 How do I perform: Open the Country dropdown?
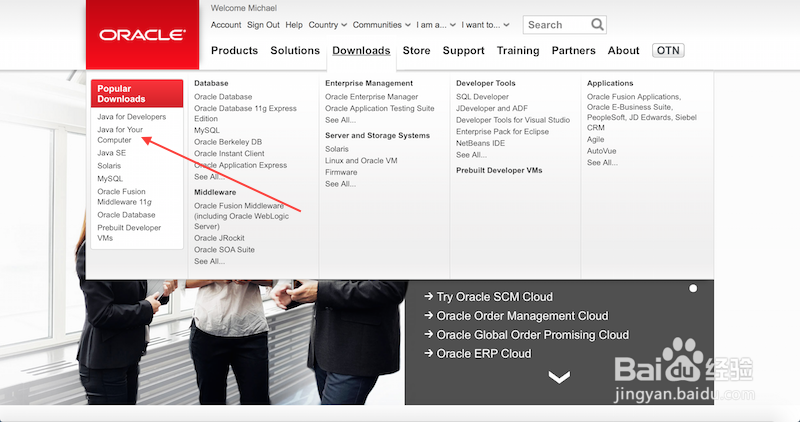(328, 24)
